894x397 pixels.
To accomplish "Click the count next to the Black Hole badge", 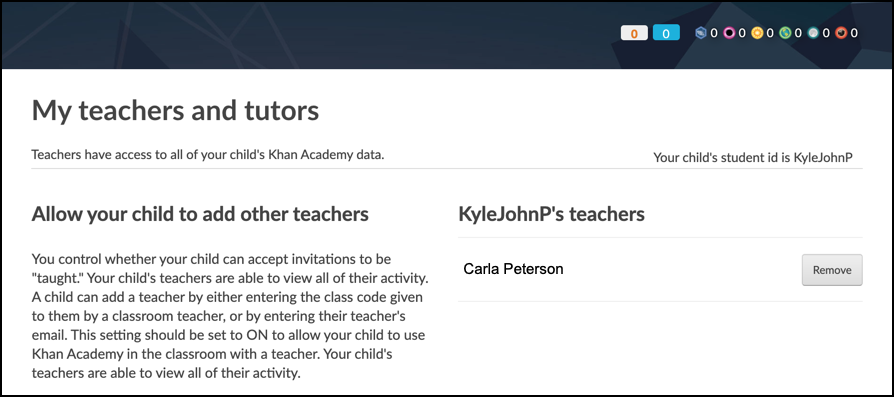I will pos(742,33).
